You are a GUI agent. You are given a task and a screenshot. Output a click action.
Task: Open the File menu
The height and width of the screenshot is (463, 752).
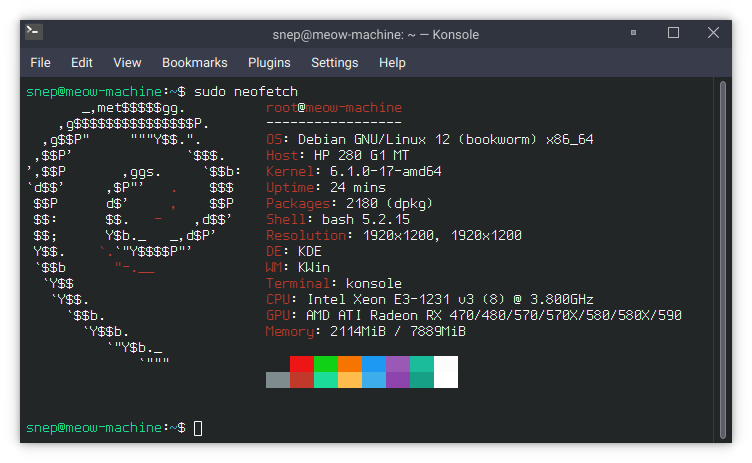[40, 63]
